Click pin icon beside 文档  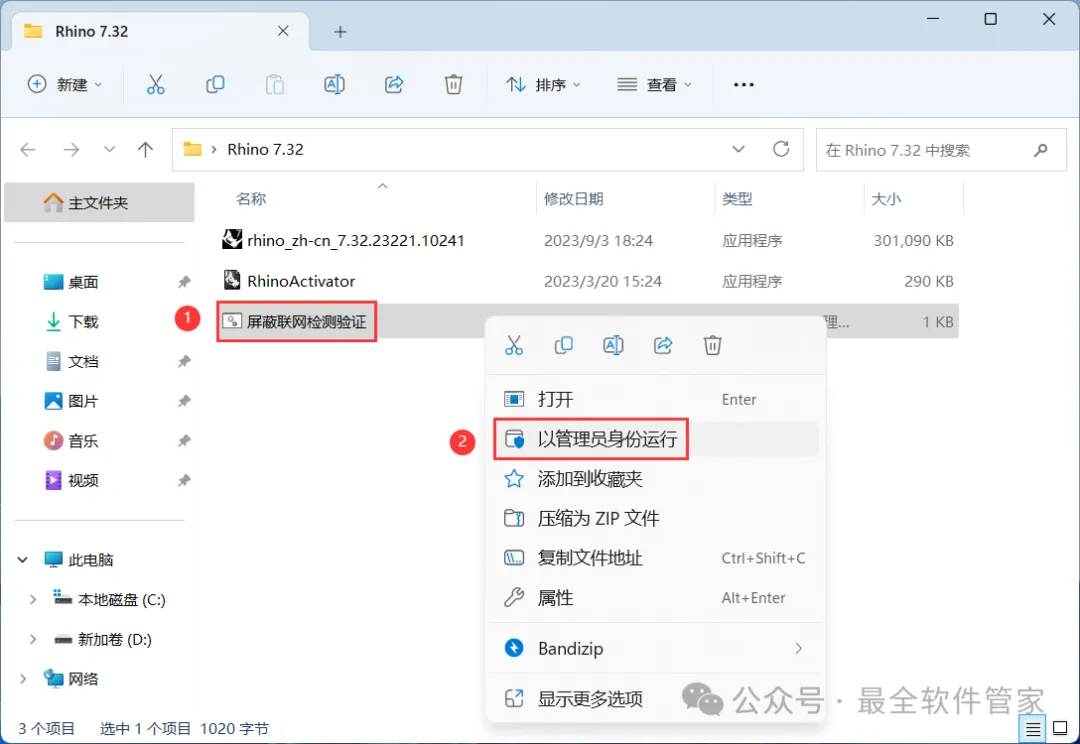[184, 362]
